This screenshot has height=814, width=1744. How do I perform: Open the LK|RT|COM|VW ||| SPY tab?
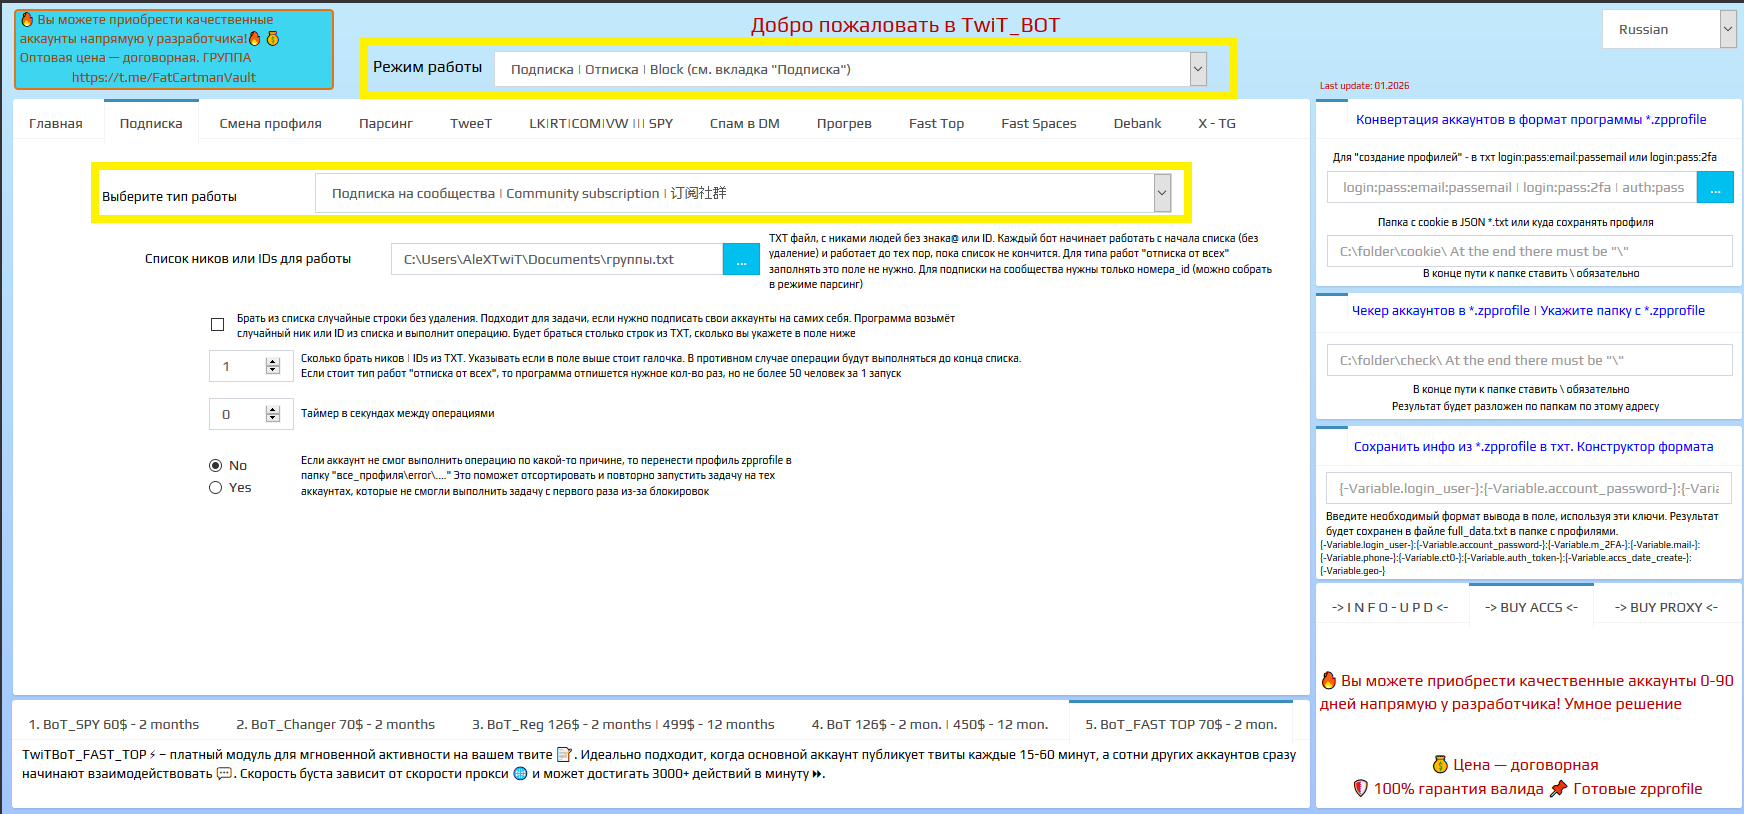click(601, 124)
